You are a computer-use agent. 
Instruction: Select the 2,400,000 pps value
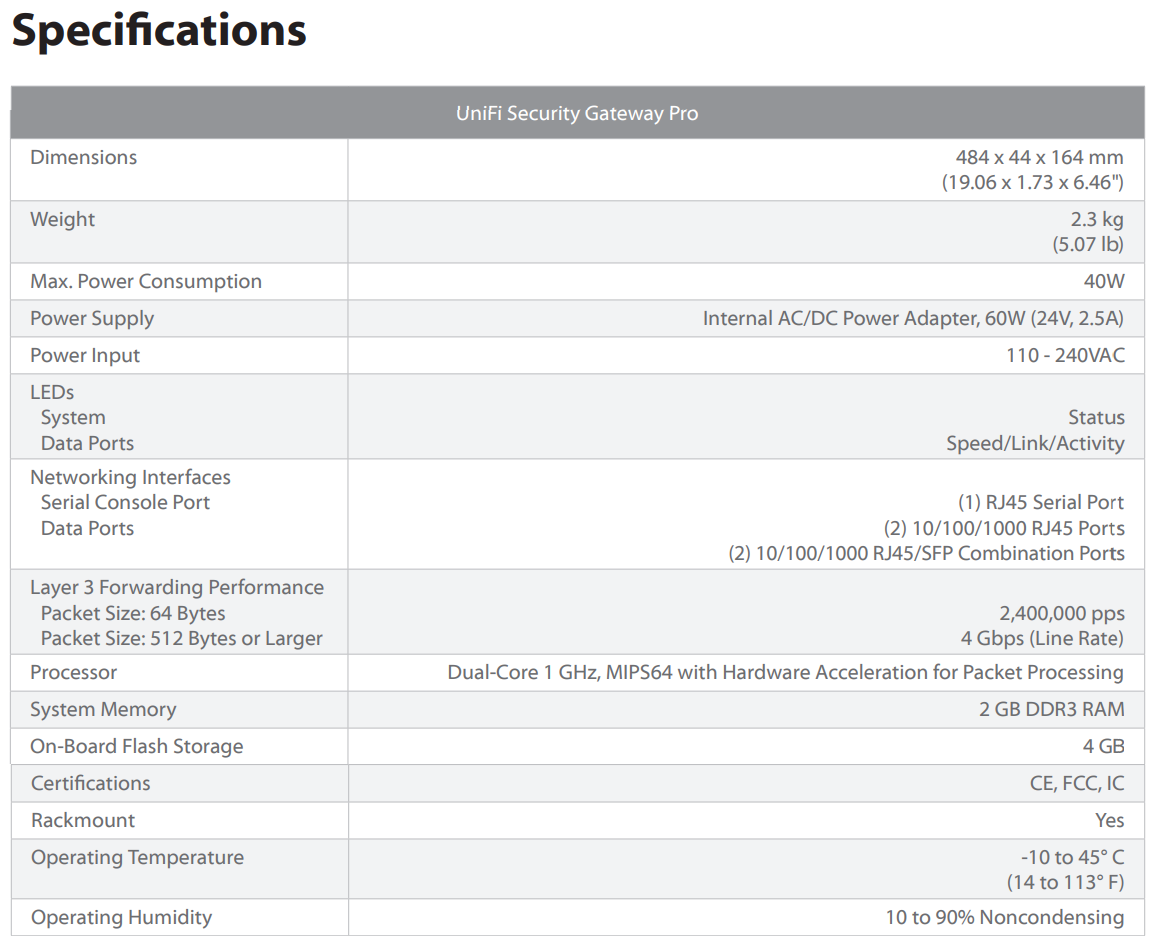click(1062, 614)
